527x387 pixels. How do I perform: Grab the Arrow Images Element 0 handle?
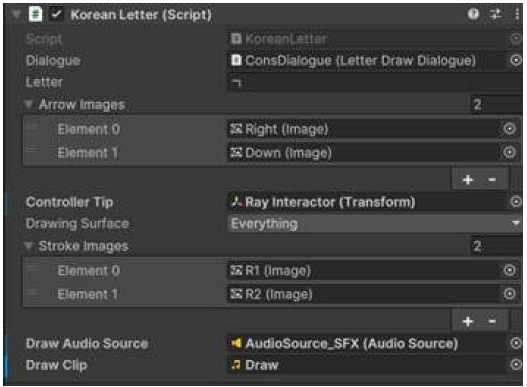coord(33,128)
